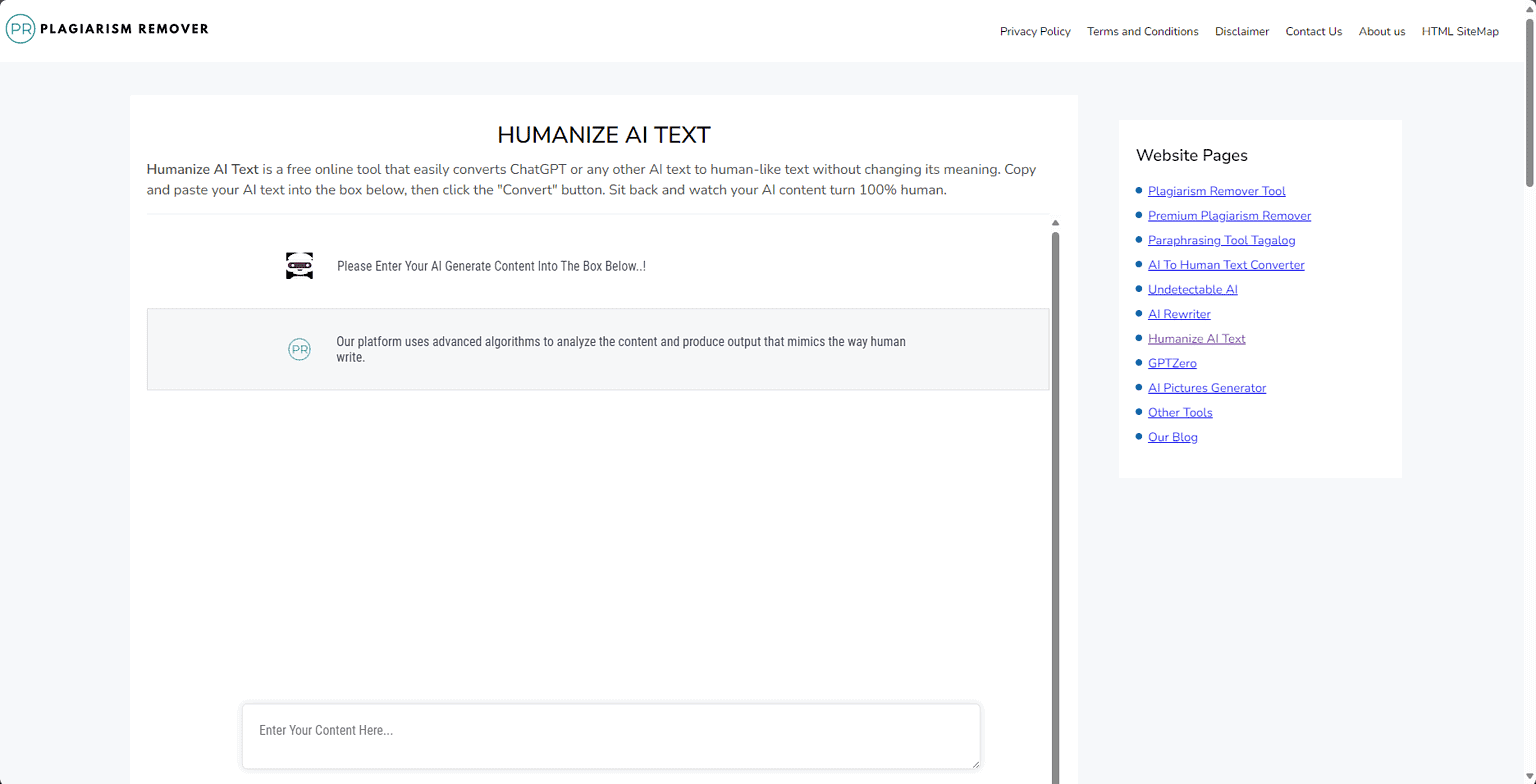Click the robot icon above the prompt text
Screen dimensions: 1536x784
(298, 265)
